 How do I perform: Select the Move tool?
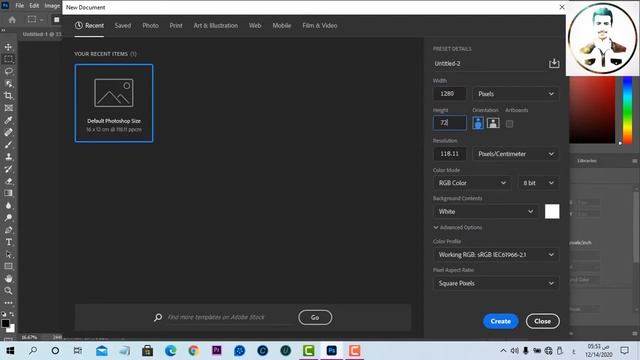[x=8, y=47]
